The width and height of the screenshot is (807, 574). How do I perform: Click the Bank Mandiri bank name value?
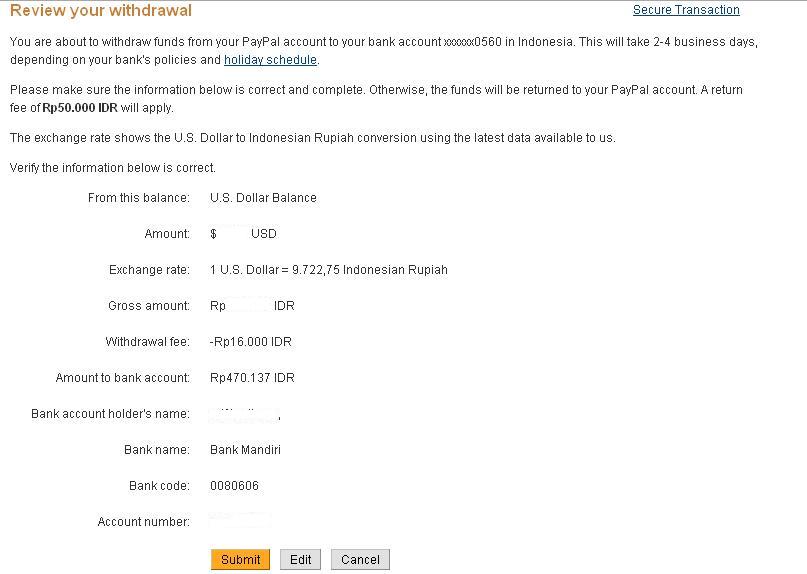245,450
